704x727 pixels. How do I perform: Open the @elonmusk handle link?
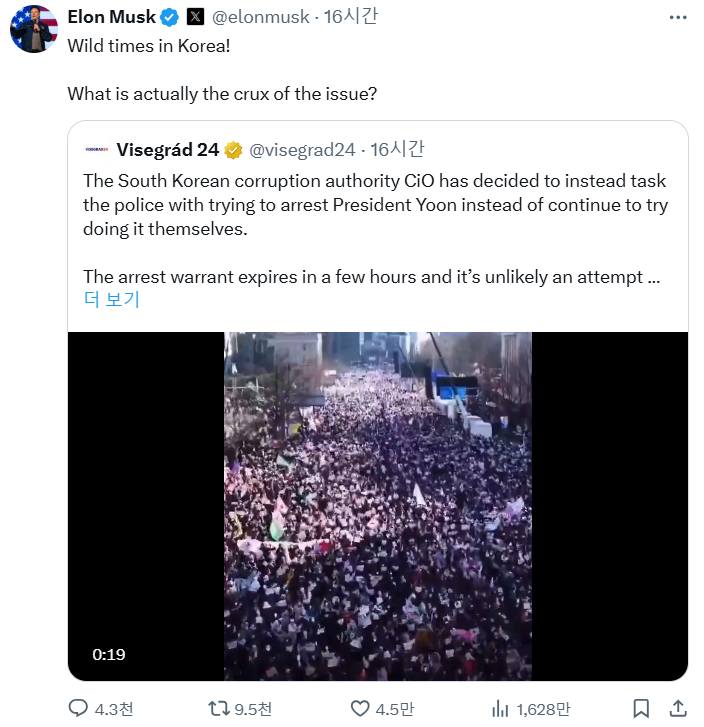(262, 16)
